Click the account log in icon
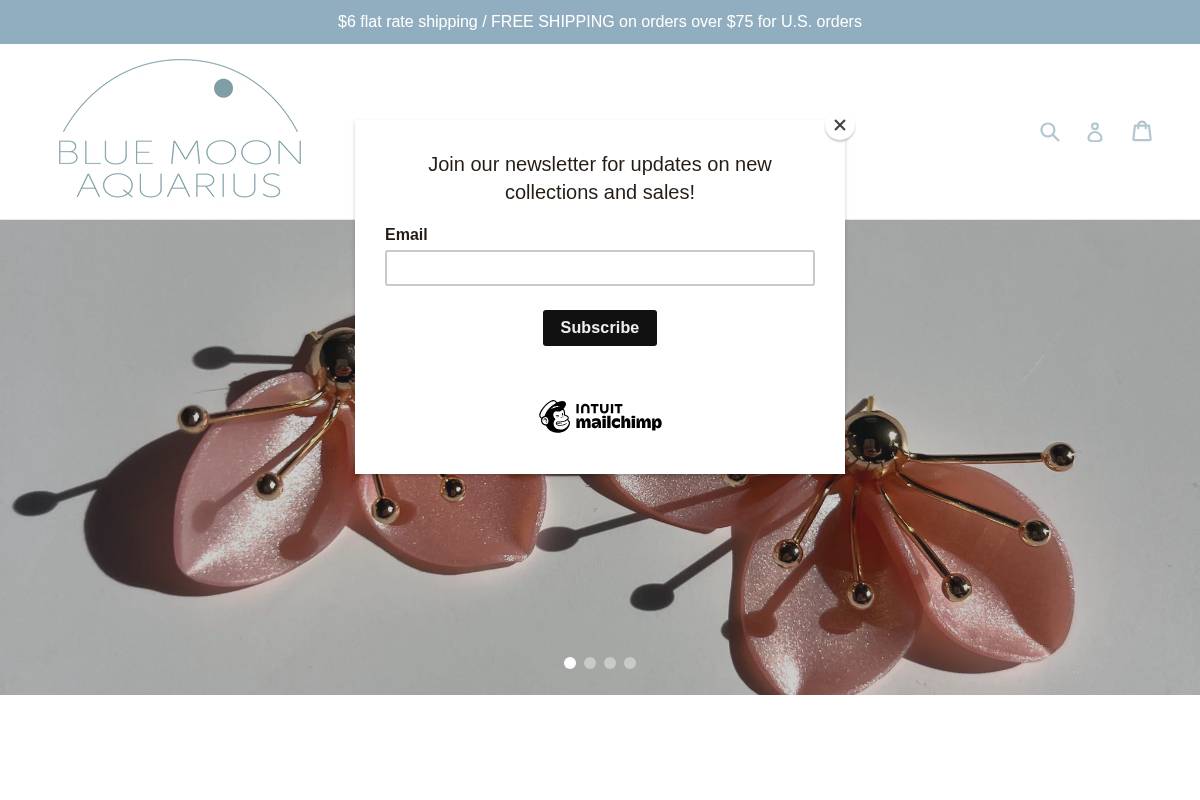The height and width of the screenshot is (800, 1200). [x=1095, y=132]
